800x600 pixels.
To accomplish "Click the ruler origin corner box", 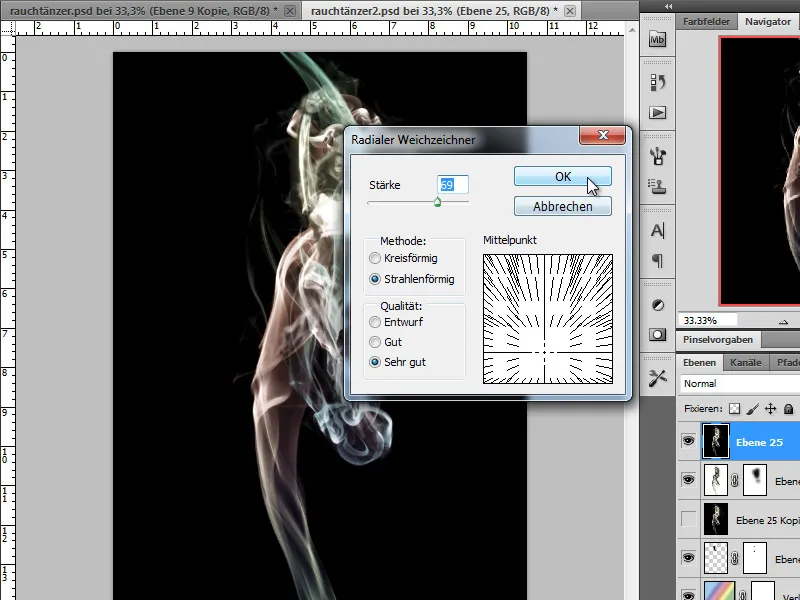I will click(8, 28).
